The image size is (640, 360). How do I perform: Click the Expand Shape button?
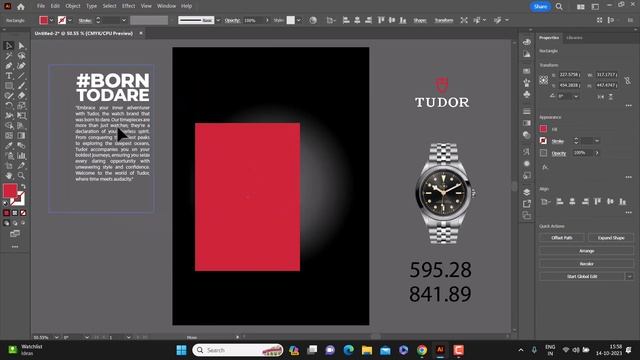(611, 238)
